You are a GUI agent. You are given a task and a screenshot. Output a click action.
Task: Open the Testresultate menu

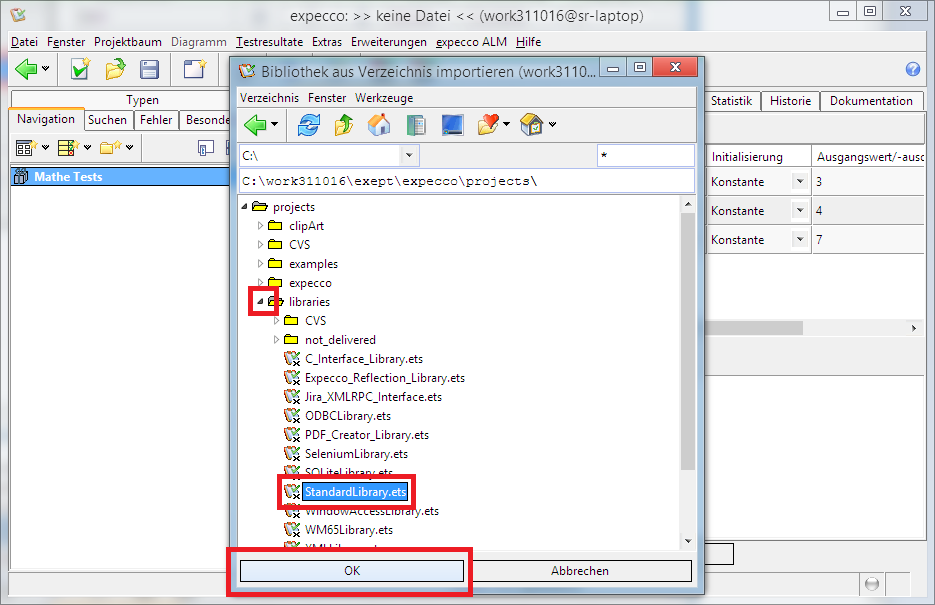point(270,42)
